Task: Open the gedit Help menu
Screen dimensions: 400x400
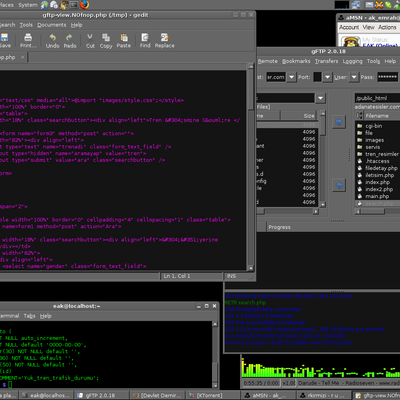Action: 76,25
